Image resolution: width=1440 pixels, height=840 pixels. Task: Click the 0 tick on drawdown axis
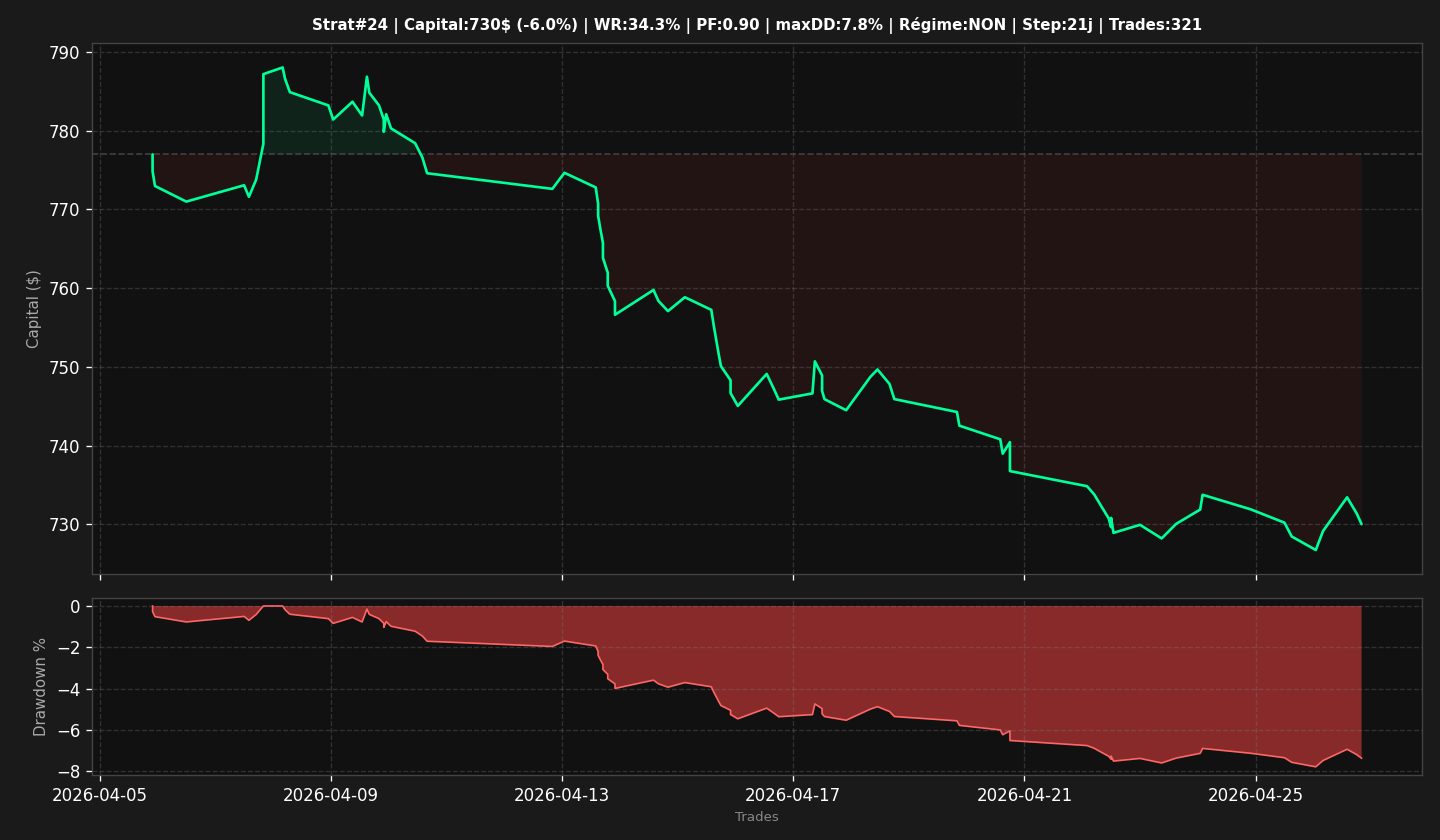pos(76,607)
